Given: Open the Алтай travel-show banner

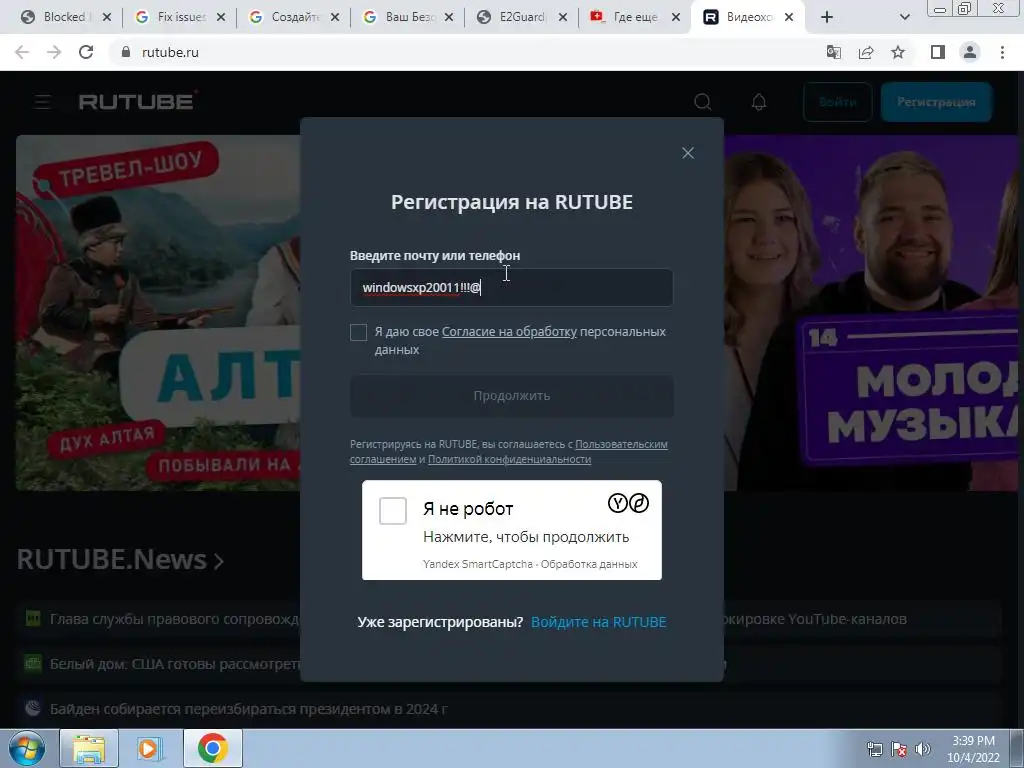Looking at the screenshot, I should click(158, 312).
